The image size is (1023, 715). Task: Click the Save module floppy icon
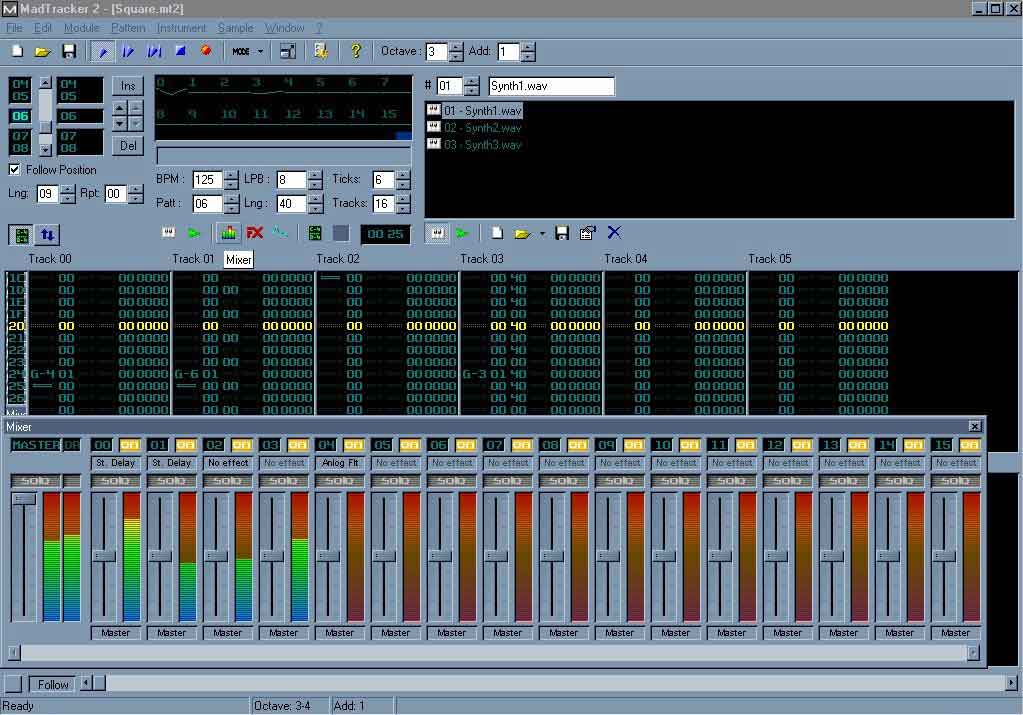tap(69, 51)
